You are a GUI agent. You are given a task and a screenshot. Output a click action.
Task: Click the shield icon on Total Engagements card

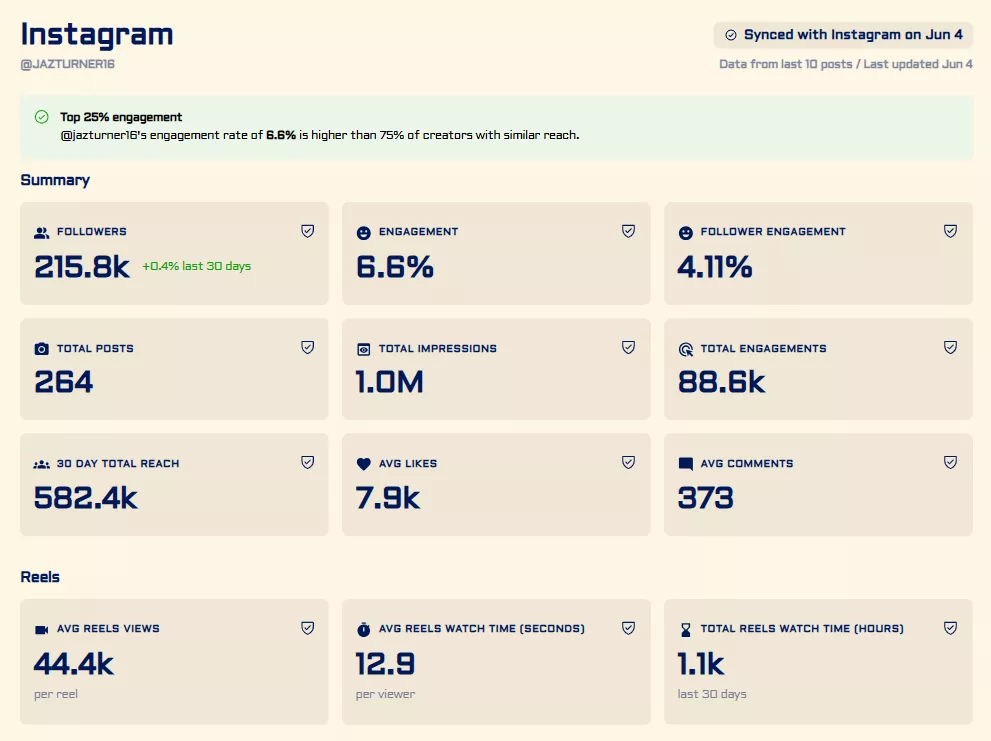(x=951, y=347)
